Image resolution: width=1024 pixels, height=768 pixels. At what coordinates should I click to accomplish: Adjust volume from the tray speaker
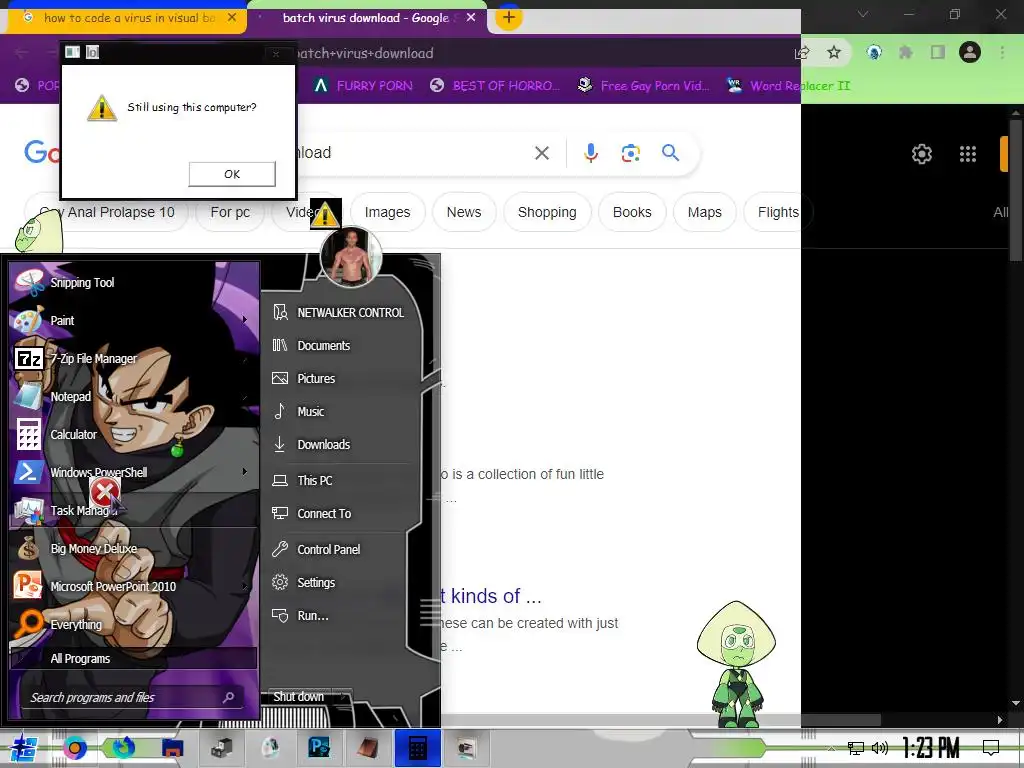coord(880,748)
